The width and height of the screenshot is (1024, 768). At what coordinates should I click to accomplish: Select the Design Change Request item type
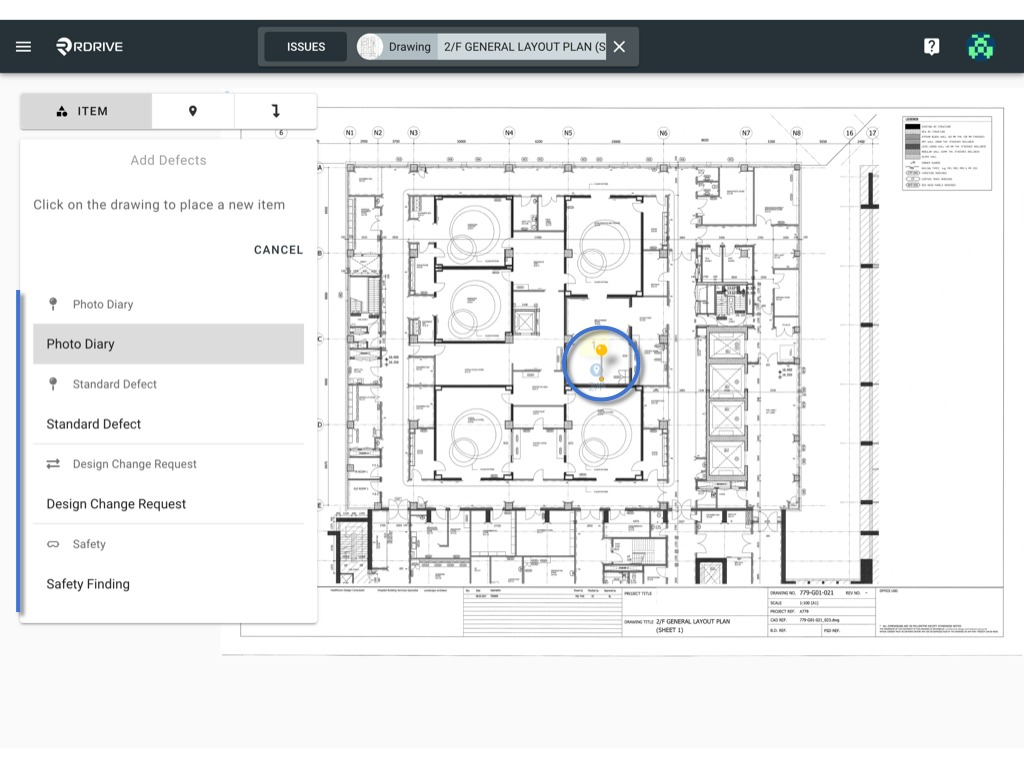click(168, 504)
